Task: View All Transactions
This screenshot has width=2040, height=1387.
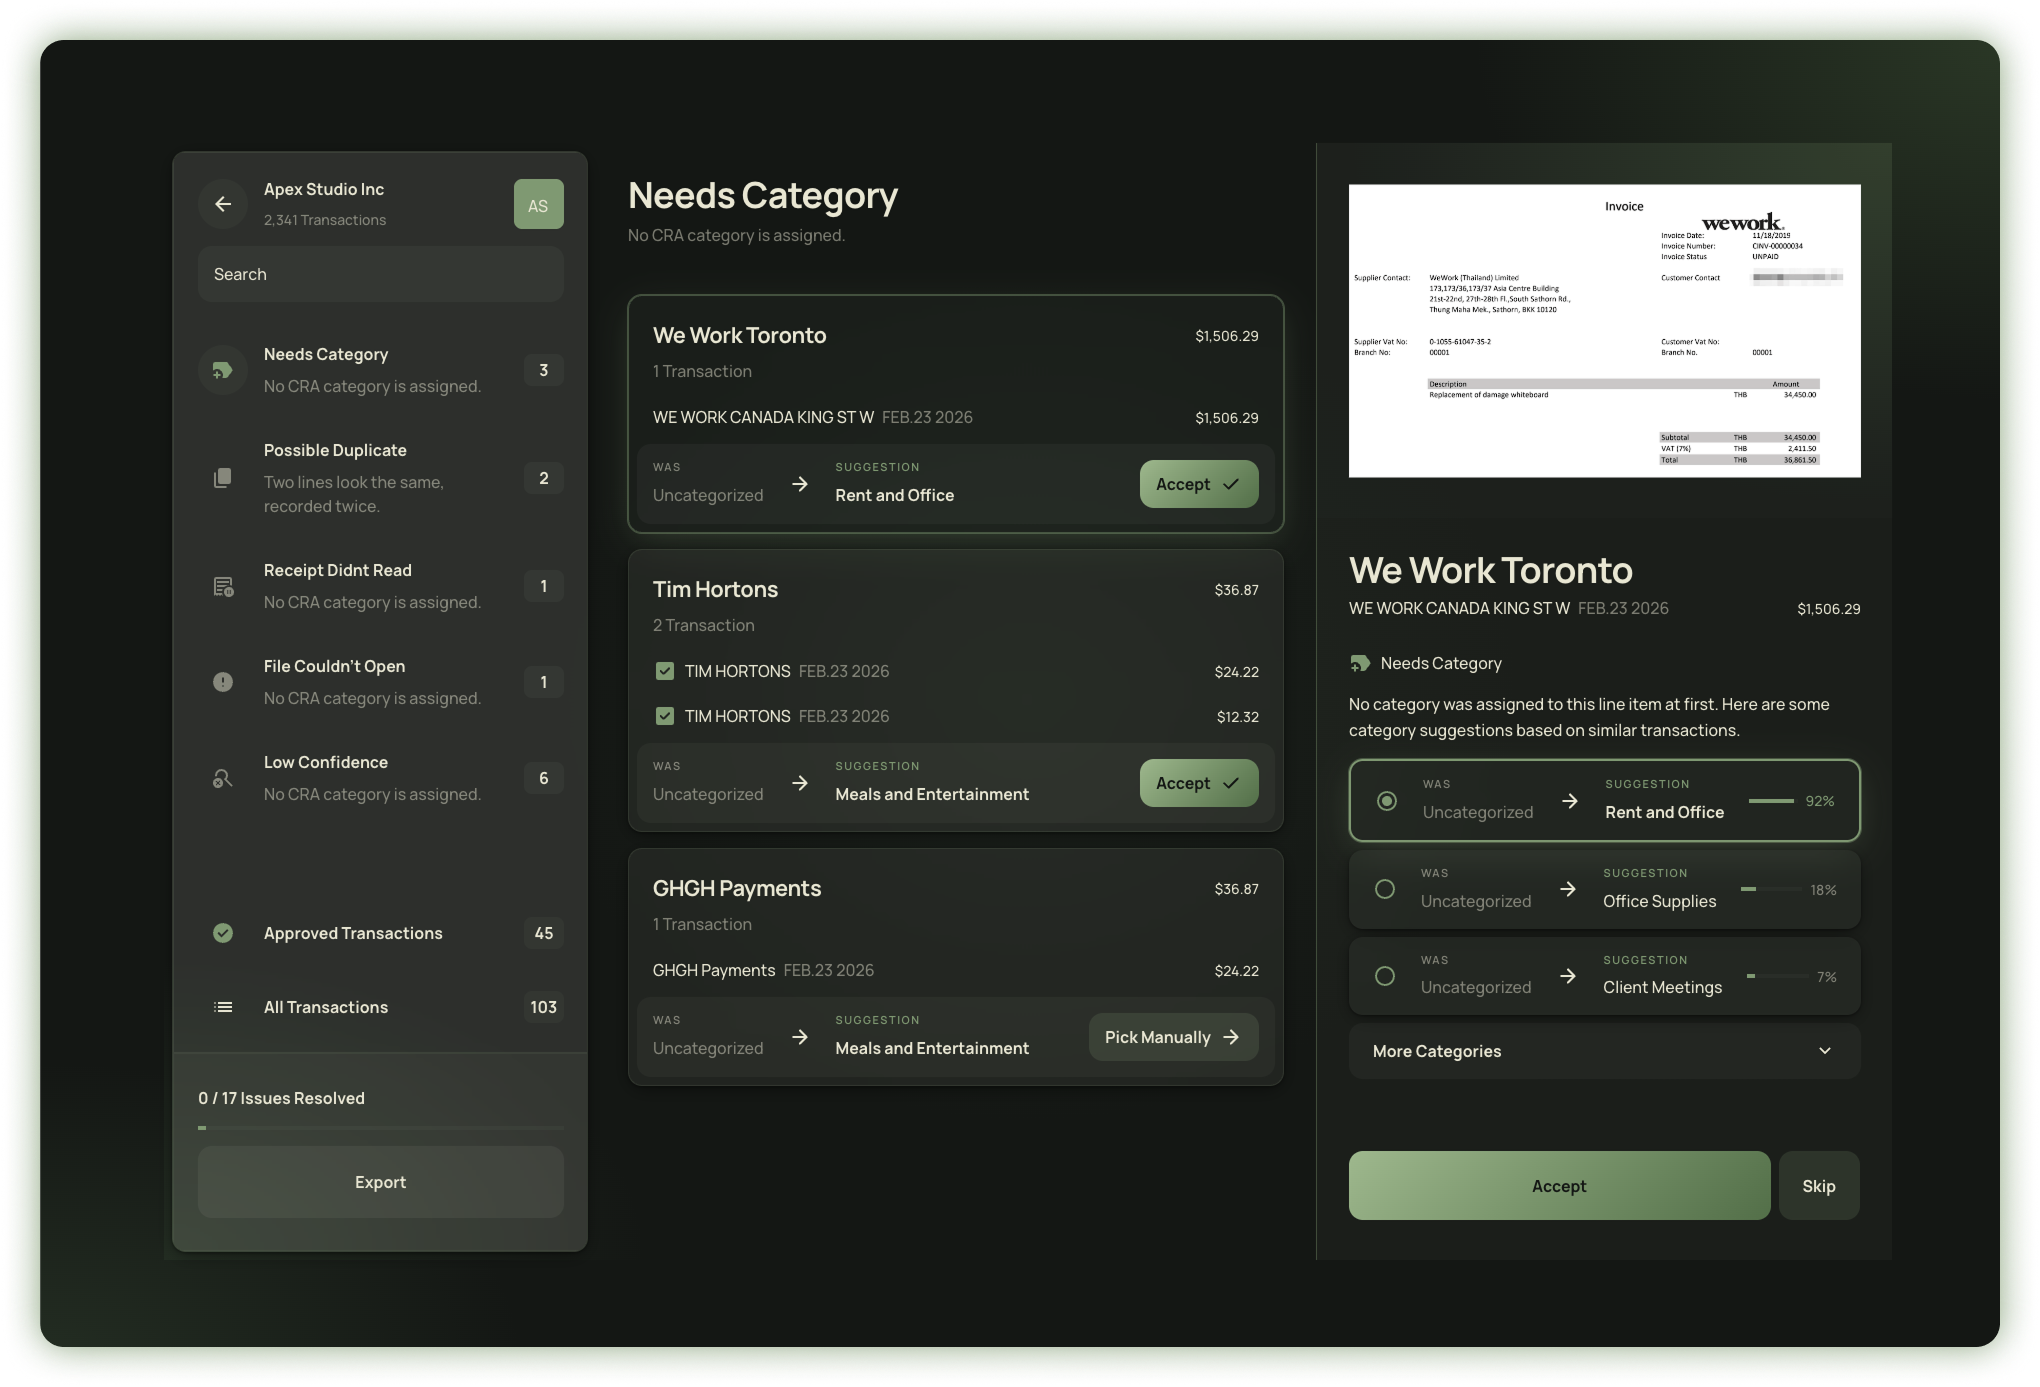Action: (381, 1007)
